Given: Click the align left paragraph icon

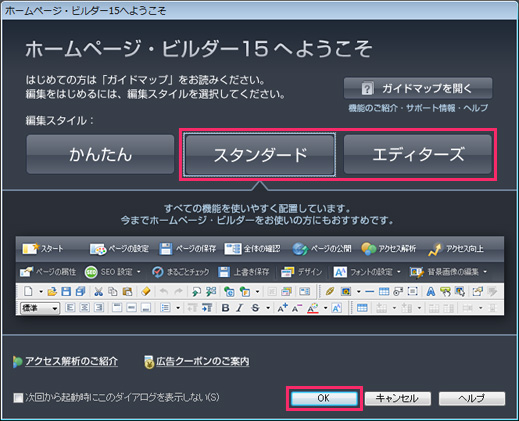Looking at the screenshot, I should pyautogui.click(x=70, y=307).
